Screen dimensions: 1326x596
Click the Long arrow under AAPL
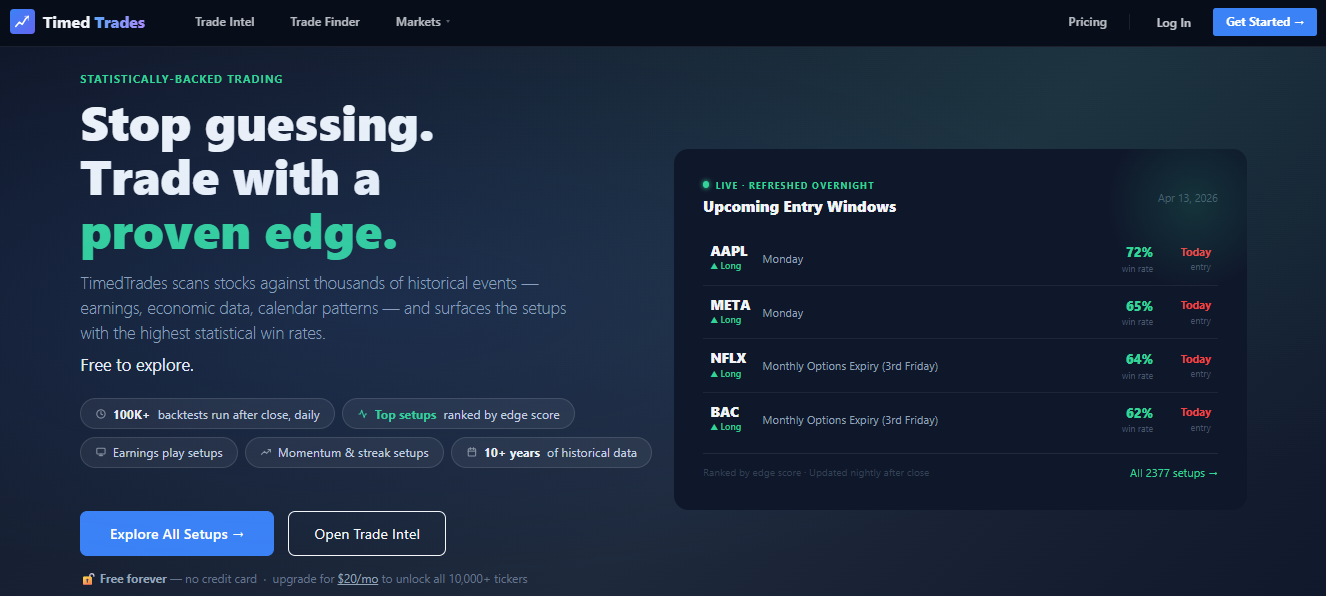click(x=714, y=267)
